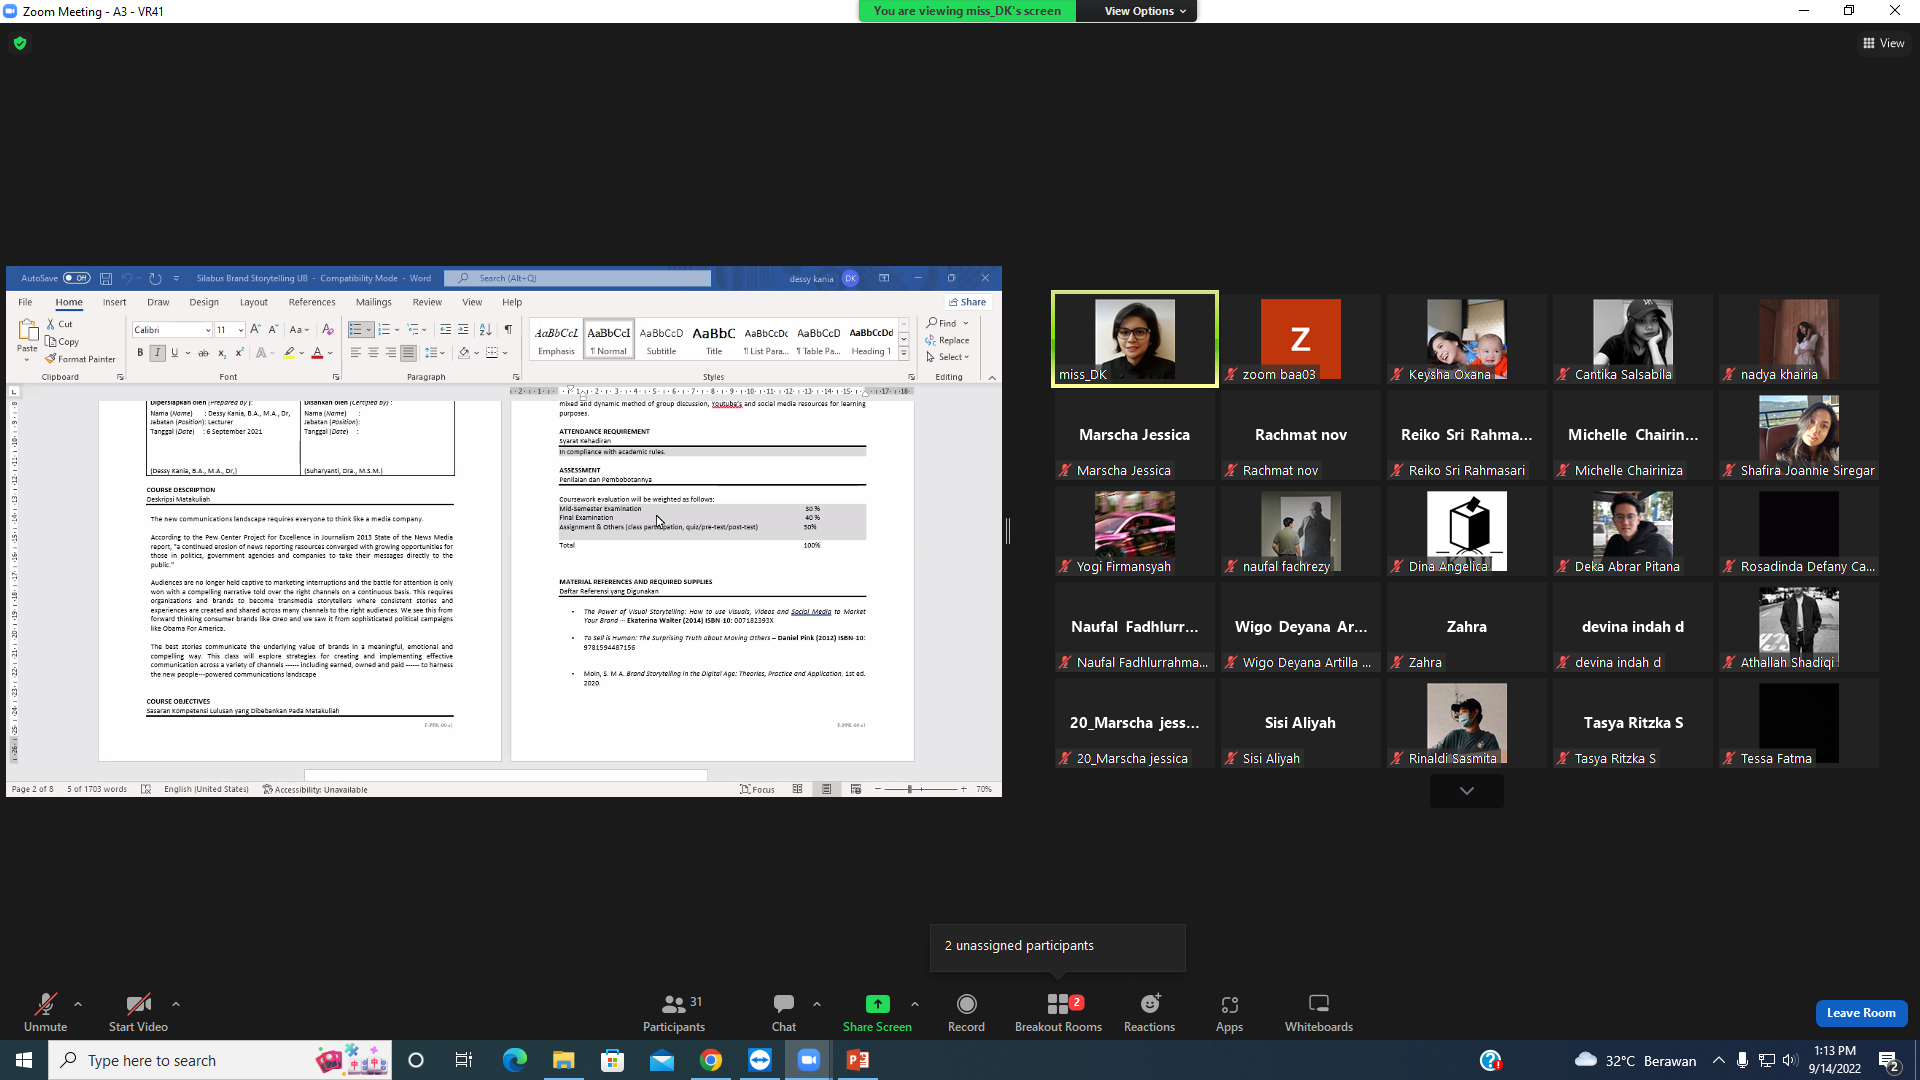Switch to the Insert tab

[114, 302]
